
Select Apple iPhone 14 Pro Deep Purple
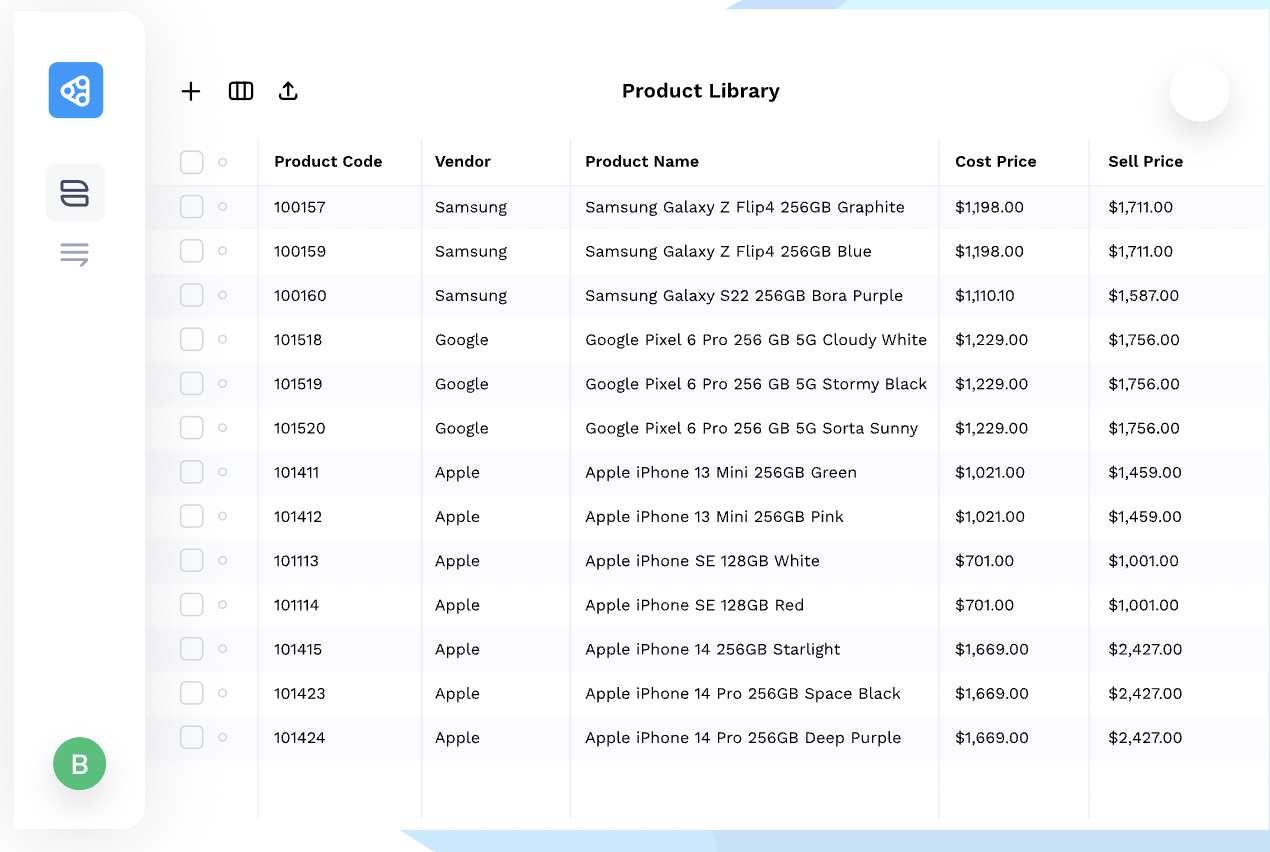tap(743, 737)
